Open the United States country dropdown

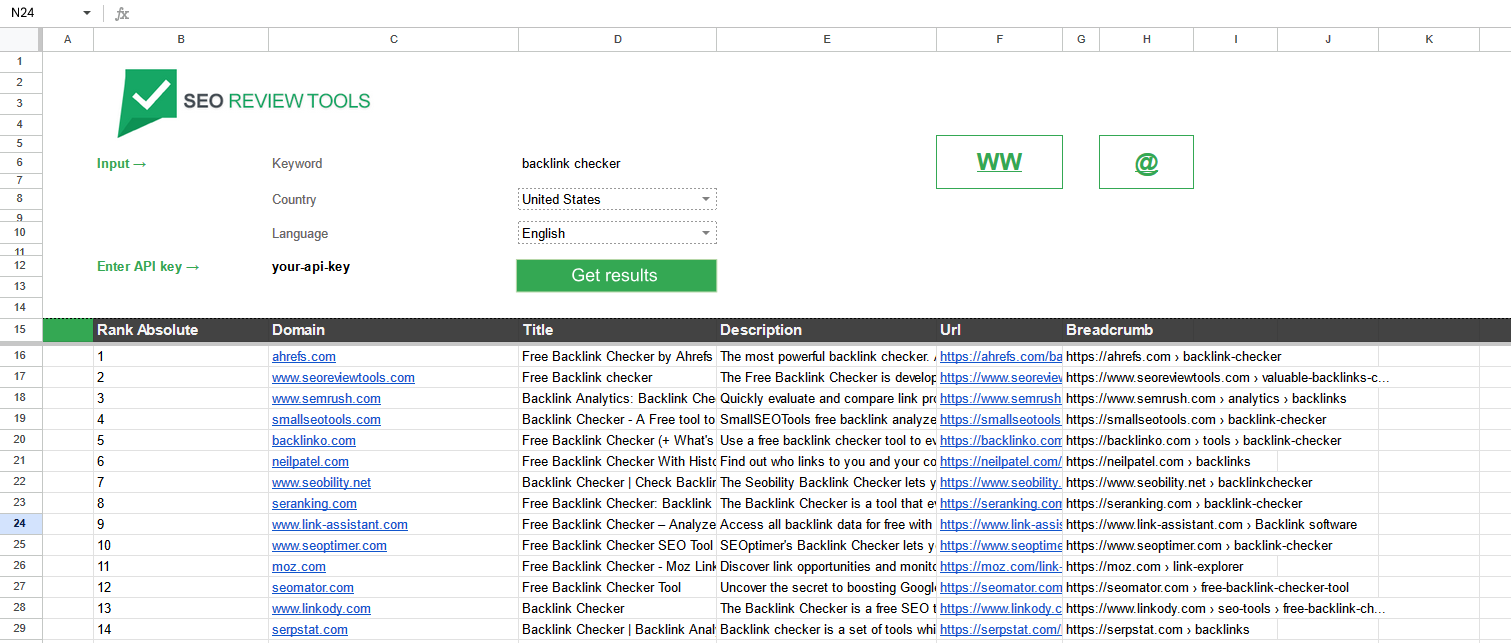617,199
